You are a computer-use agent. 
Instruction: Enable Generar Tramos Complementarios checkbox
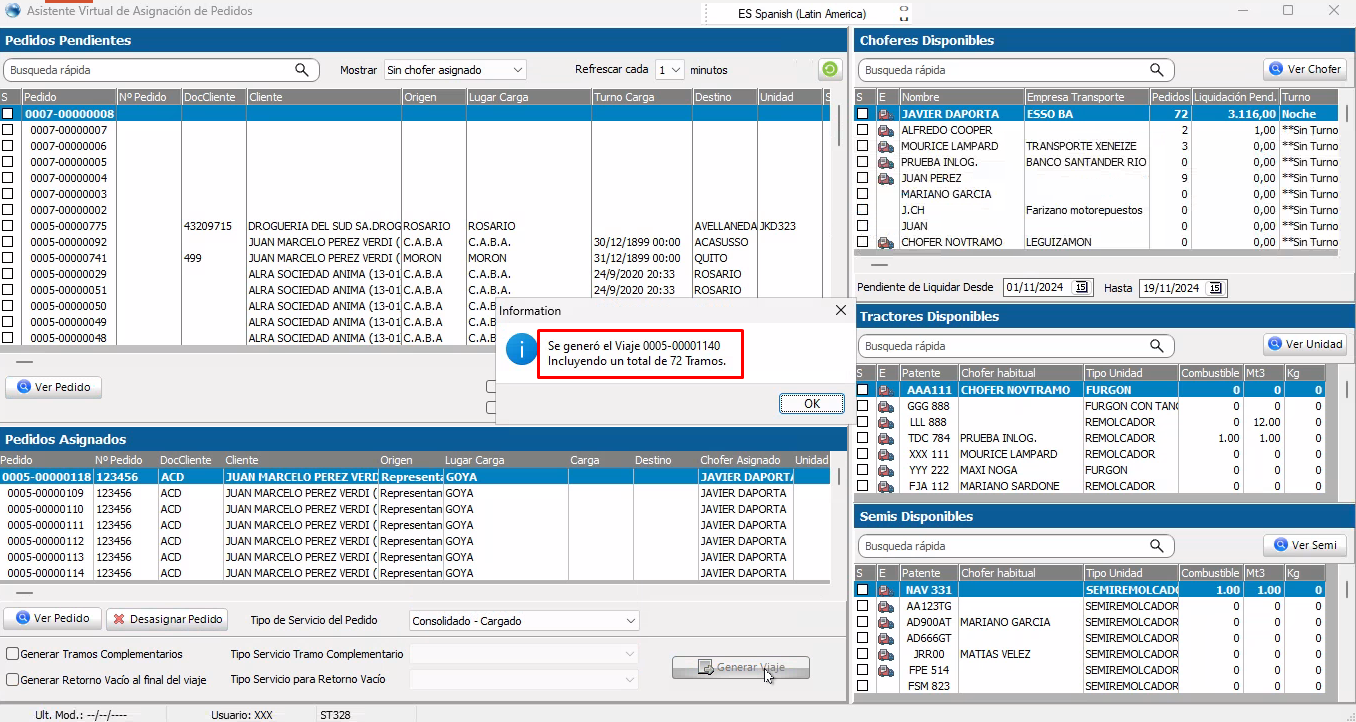[x=13, y=654]
